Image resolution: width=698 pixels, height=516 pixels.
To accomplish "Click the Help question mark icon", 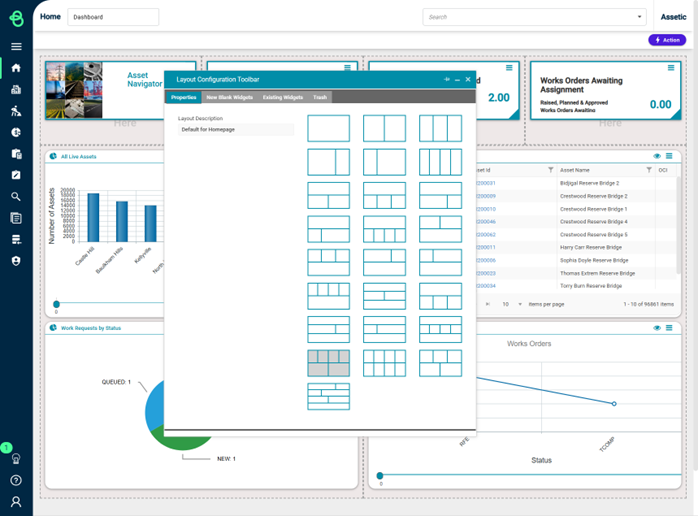I will 16,480.
